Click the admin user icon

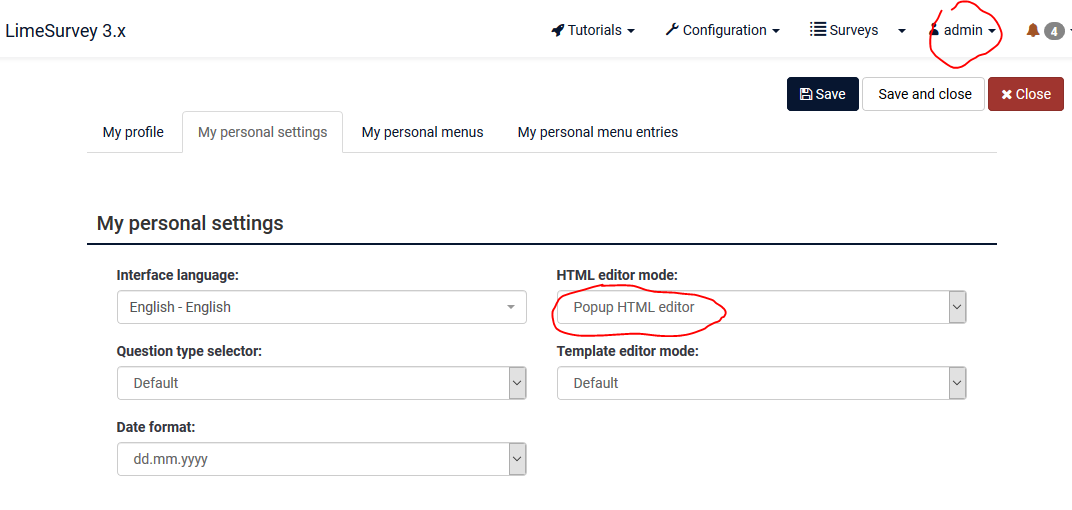934,30
